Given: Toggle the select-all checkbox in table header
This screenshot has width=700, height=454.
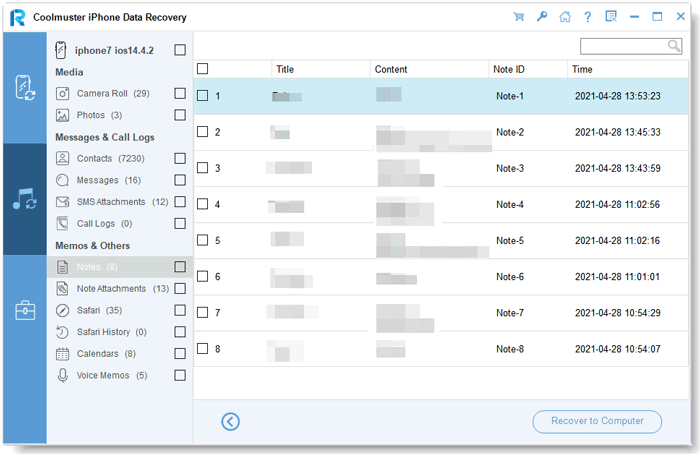Looking at the screenshot, I should click(x=203, y=69).
